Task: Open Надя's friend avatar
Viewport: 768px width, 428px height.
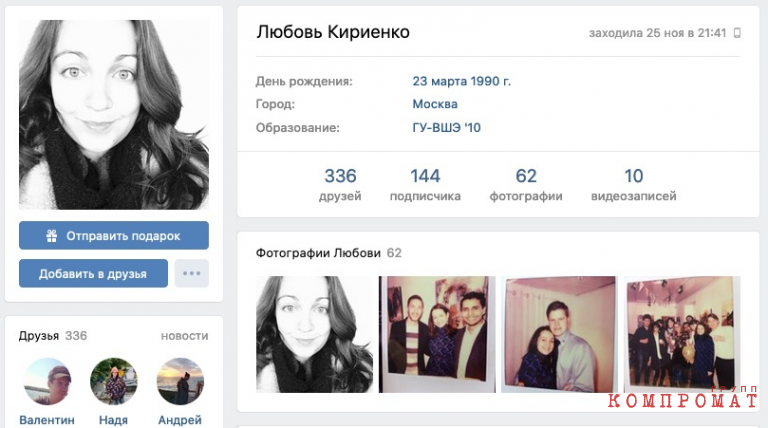Action: pyautogui.click(x=114, y=381)
